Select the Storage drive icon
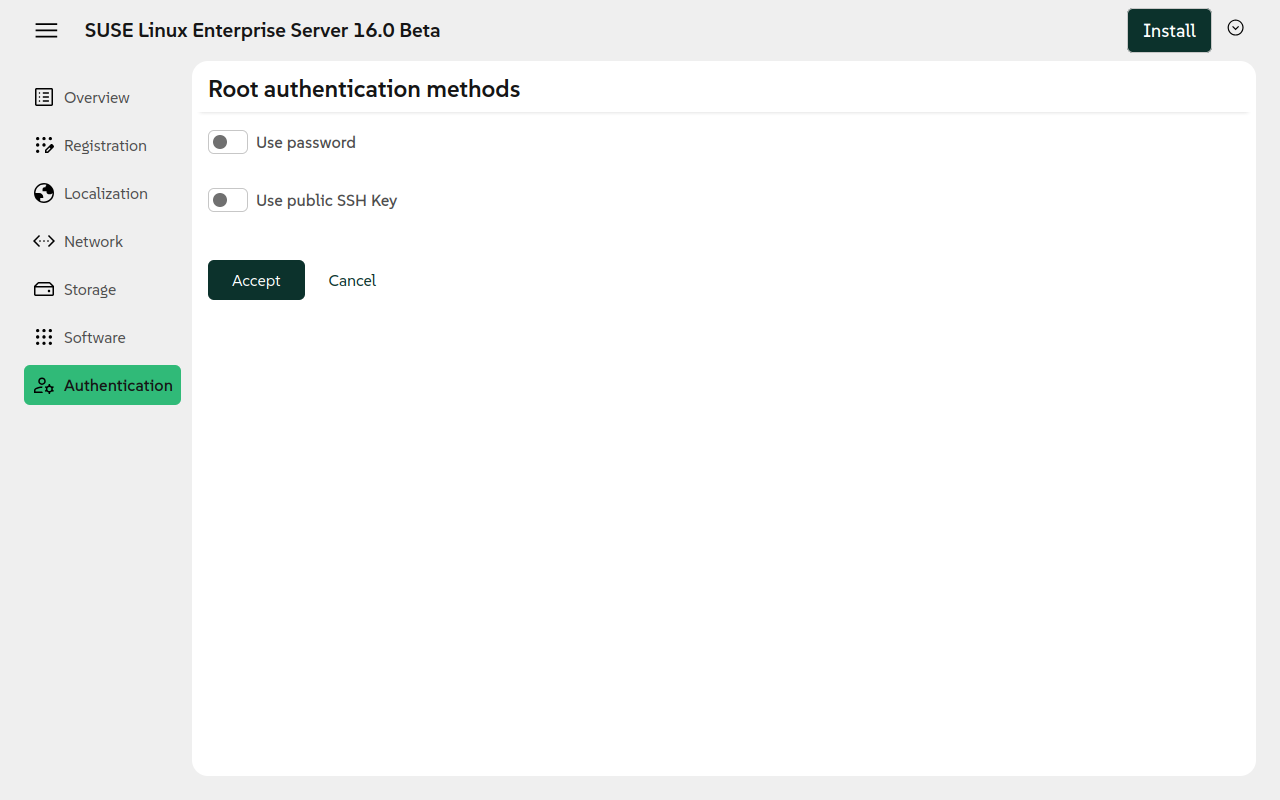The width and height of the screenshot is (1280, 800). click(x=44, y=289)
